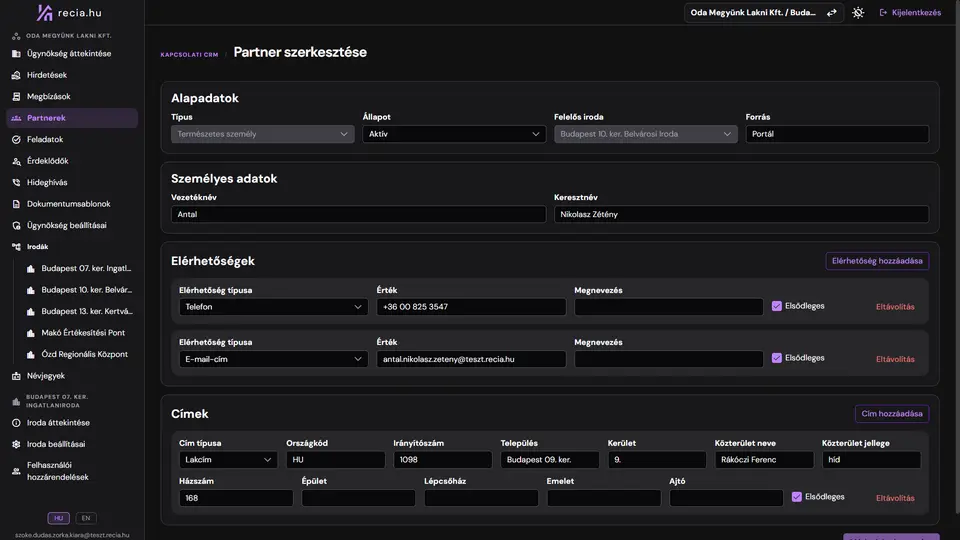Image resolution: width=960 pixels, height=540 pixels.
Task: Click building icon beside Ózd Regionális Központ
Action: [x=31, y=354]
